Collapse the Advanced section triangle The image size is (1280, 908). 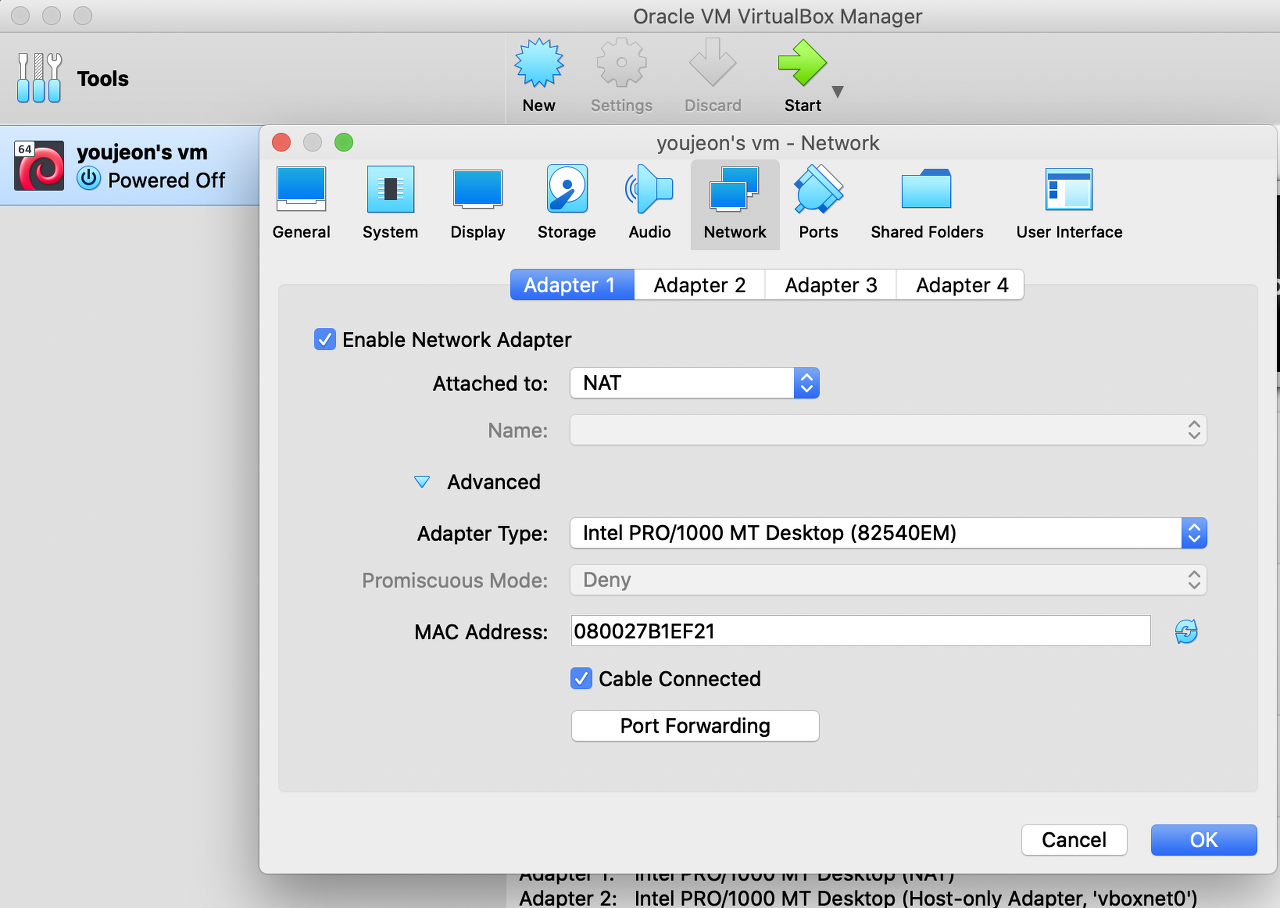(x=422, y=482)
